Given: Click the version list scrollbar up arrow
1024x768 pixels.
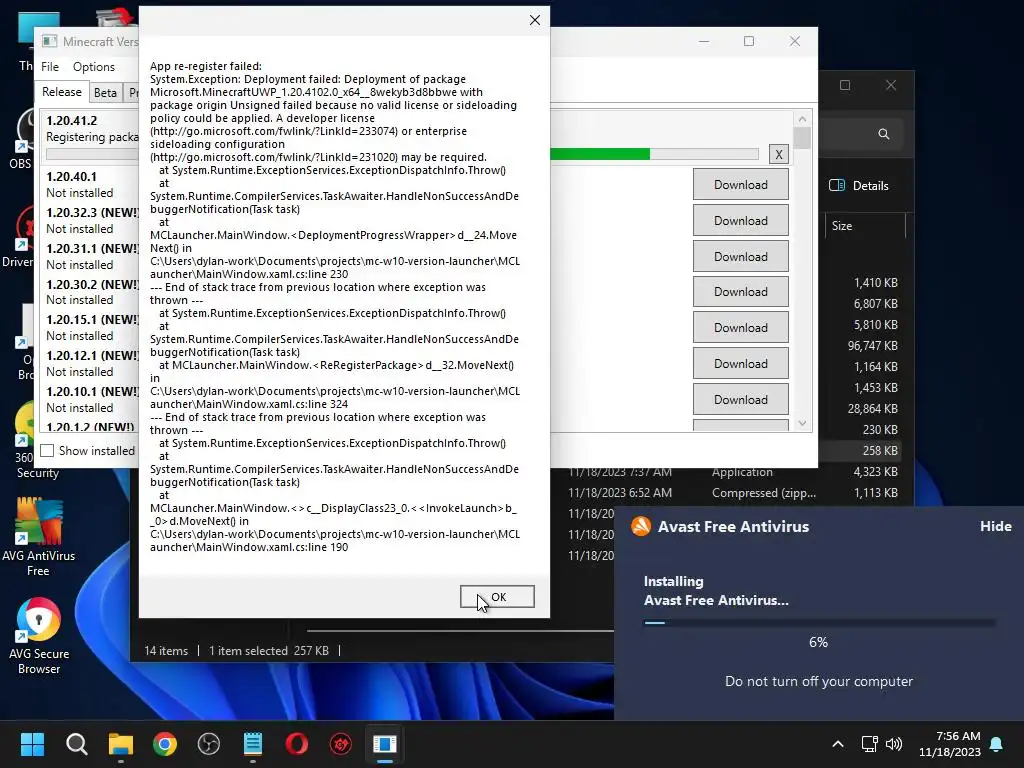Looking at the screenshot, I should pyautogui.click(x=803, y=119).
